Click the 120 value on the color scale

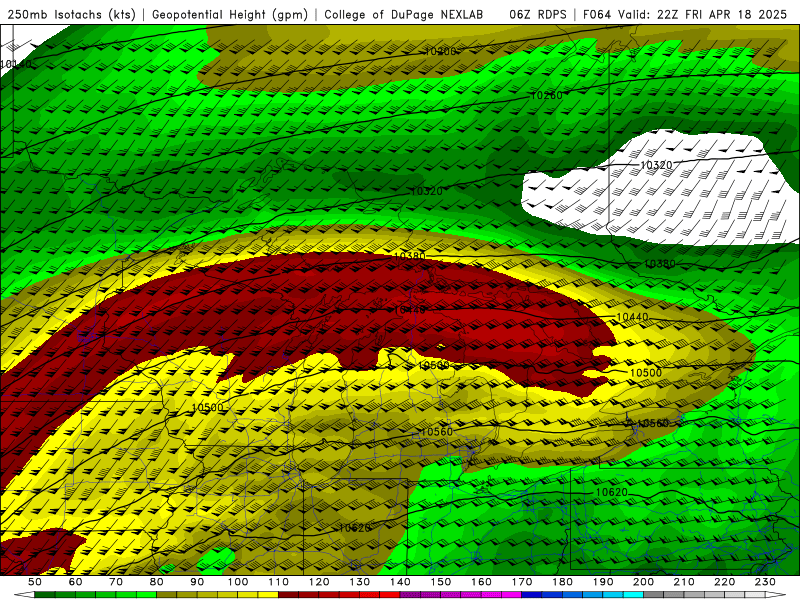click(319, 582)
